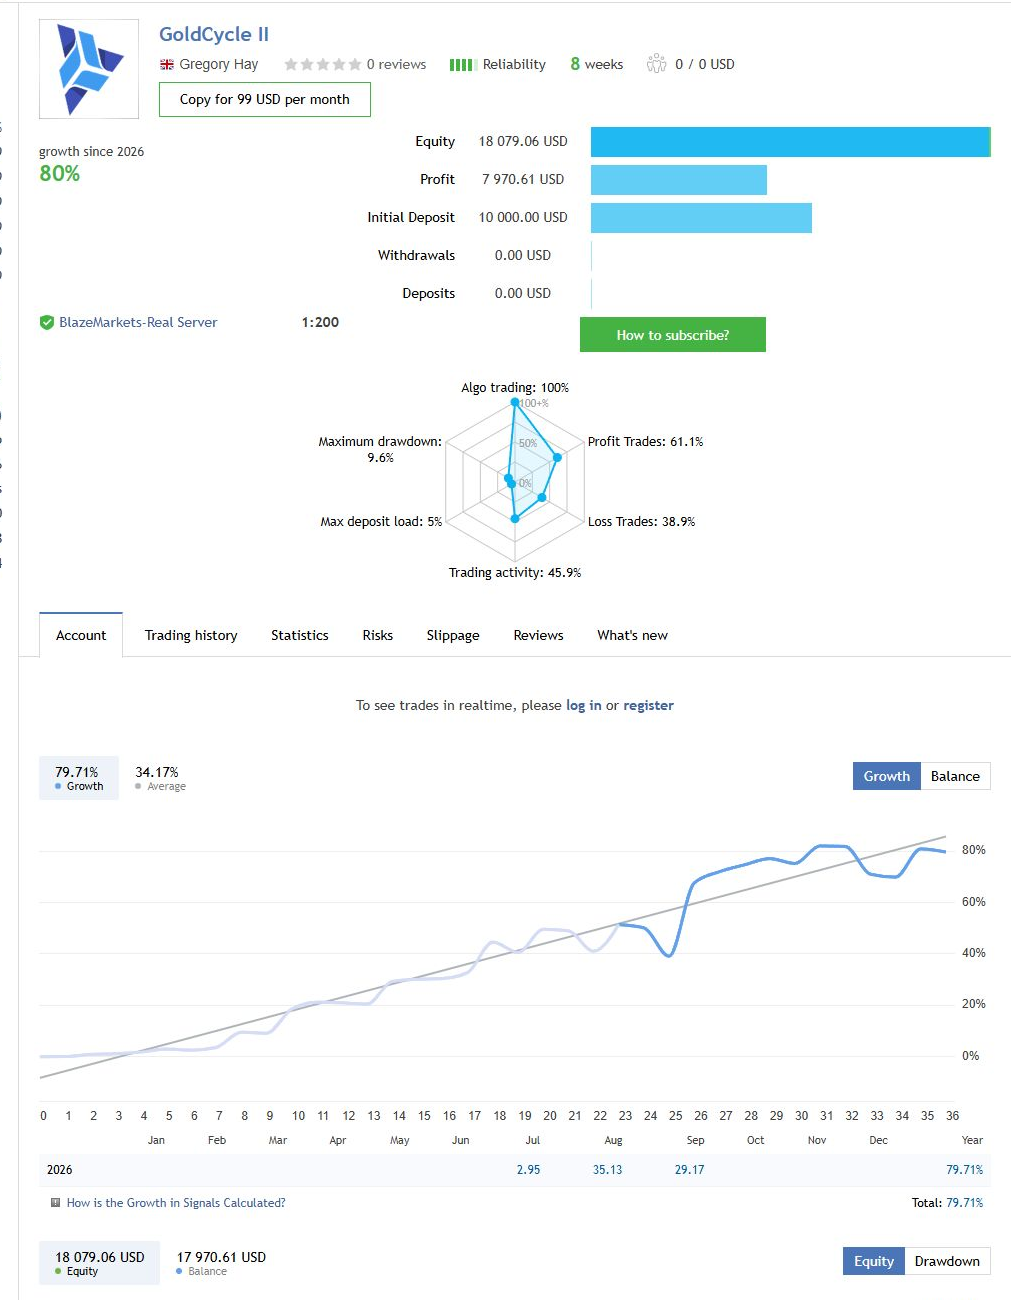The image size is (1011, 1300).
Task: Select the Growth chart toggle
Action: (886, 776)
